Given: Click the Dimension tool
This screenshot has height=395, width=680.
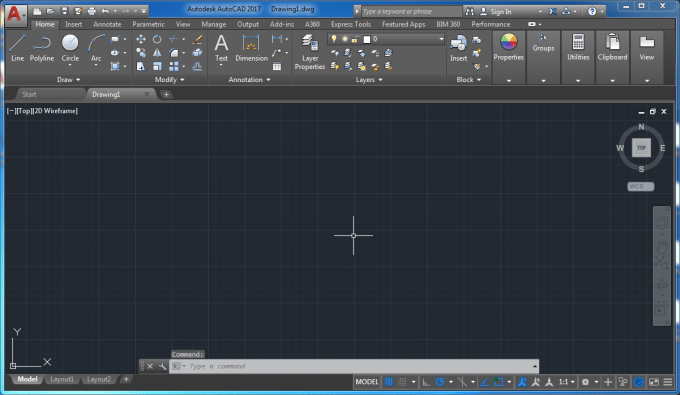Looking at the screenshot, I should (251, 48).
